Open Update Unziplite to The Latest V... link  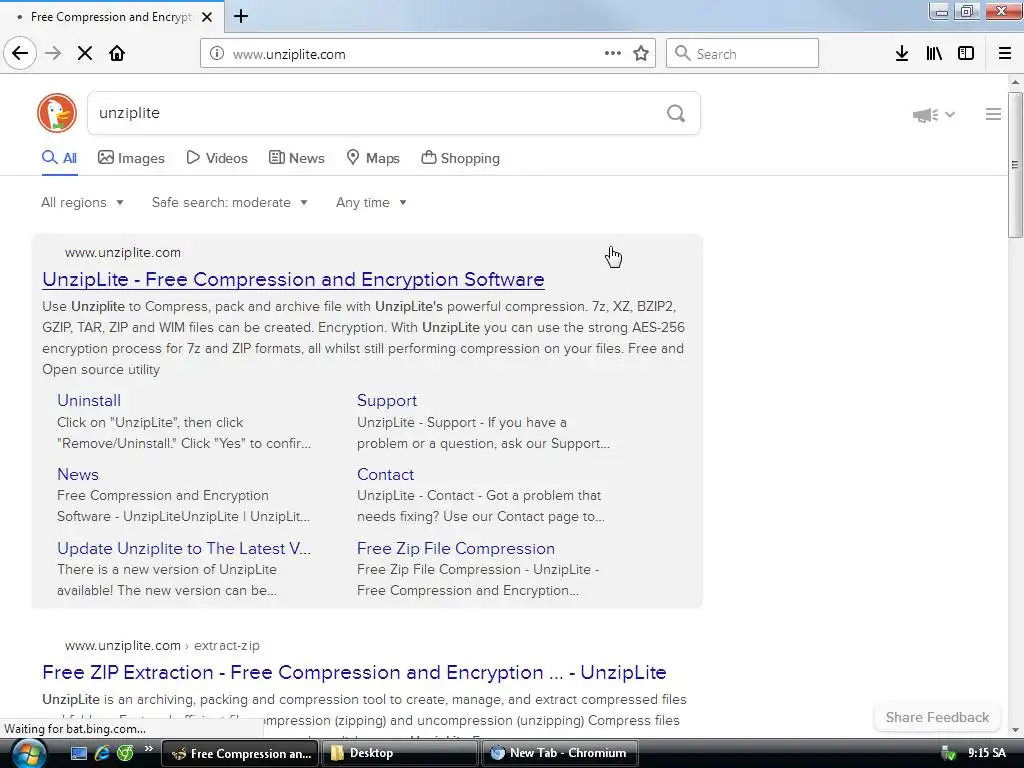(x=184, y=549)
